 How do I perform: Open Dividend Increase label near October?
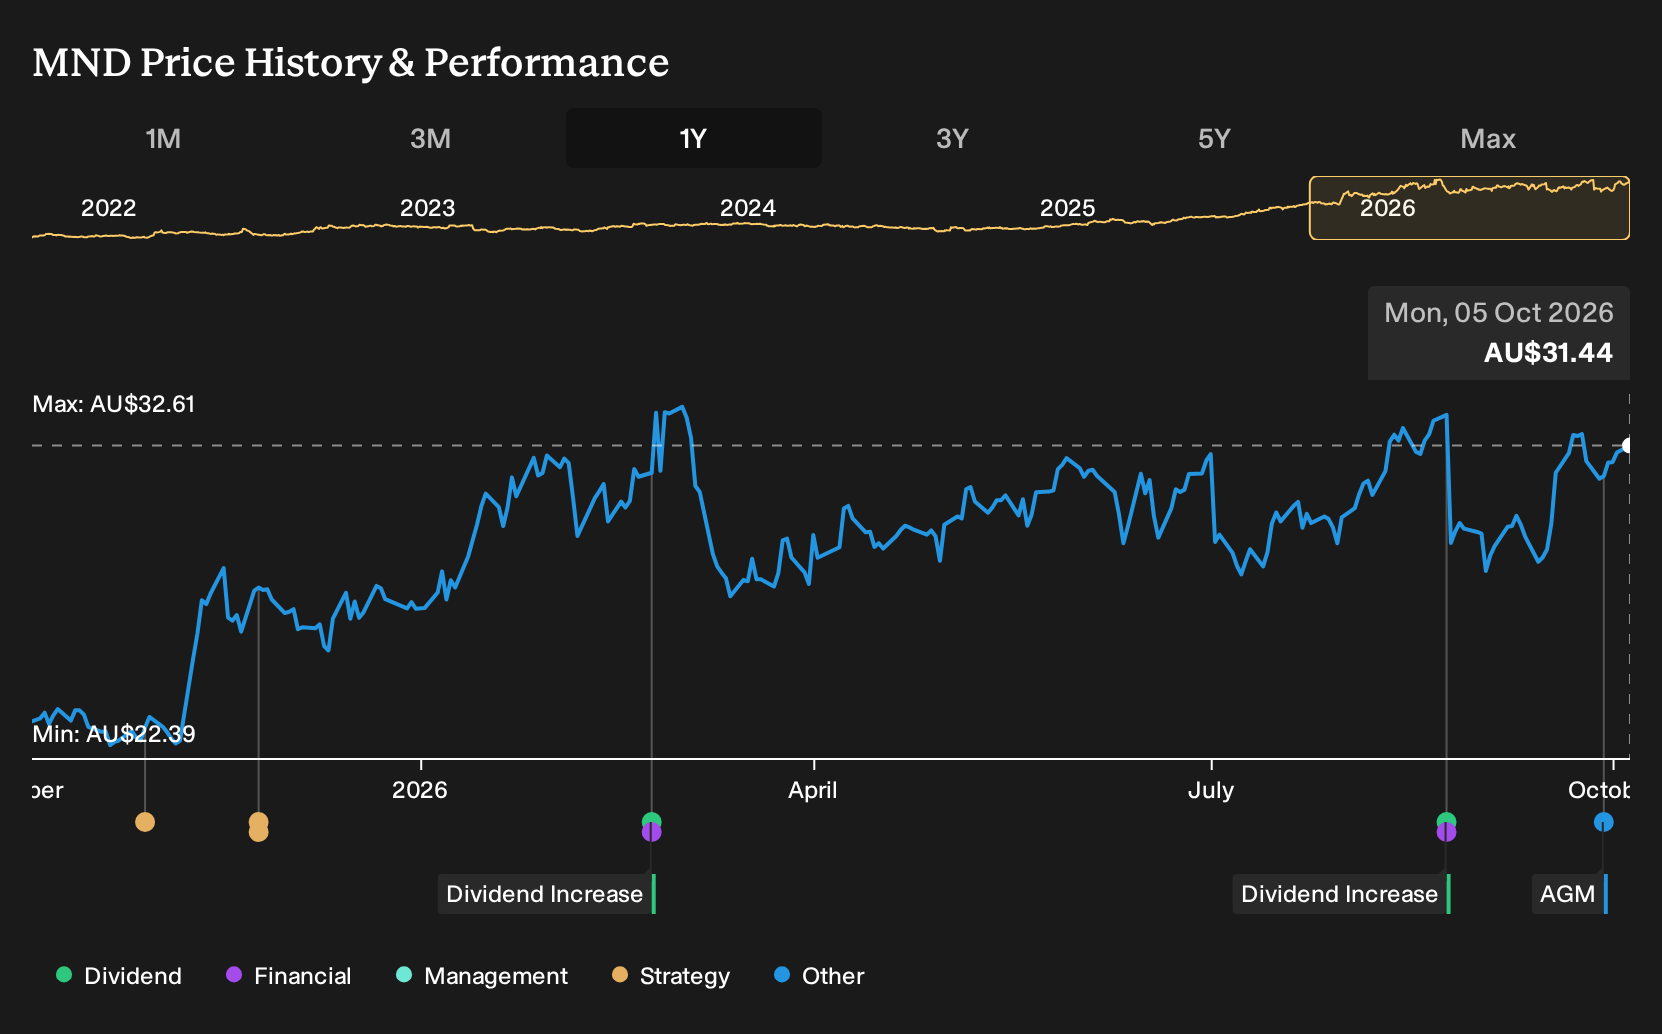pyautogui.click(x=1341, y=894)
